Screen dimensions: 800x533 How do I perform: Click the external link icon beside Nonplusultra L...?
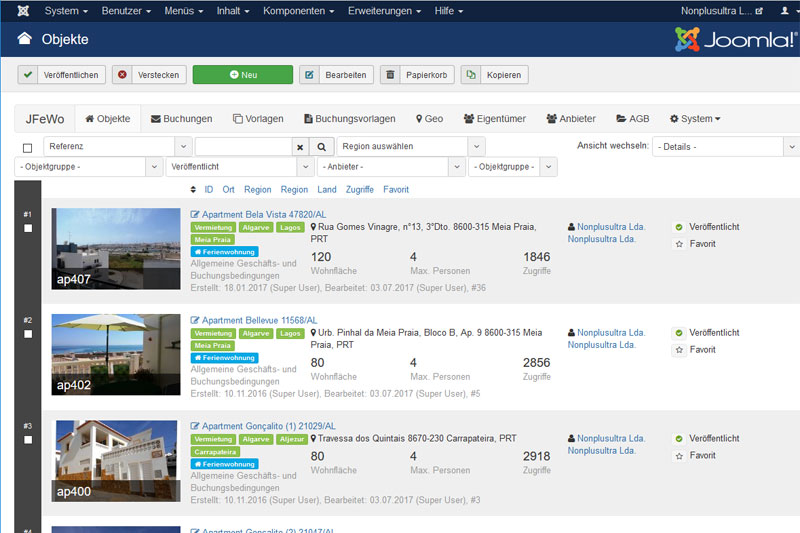pos(759,11)
